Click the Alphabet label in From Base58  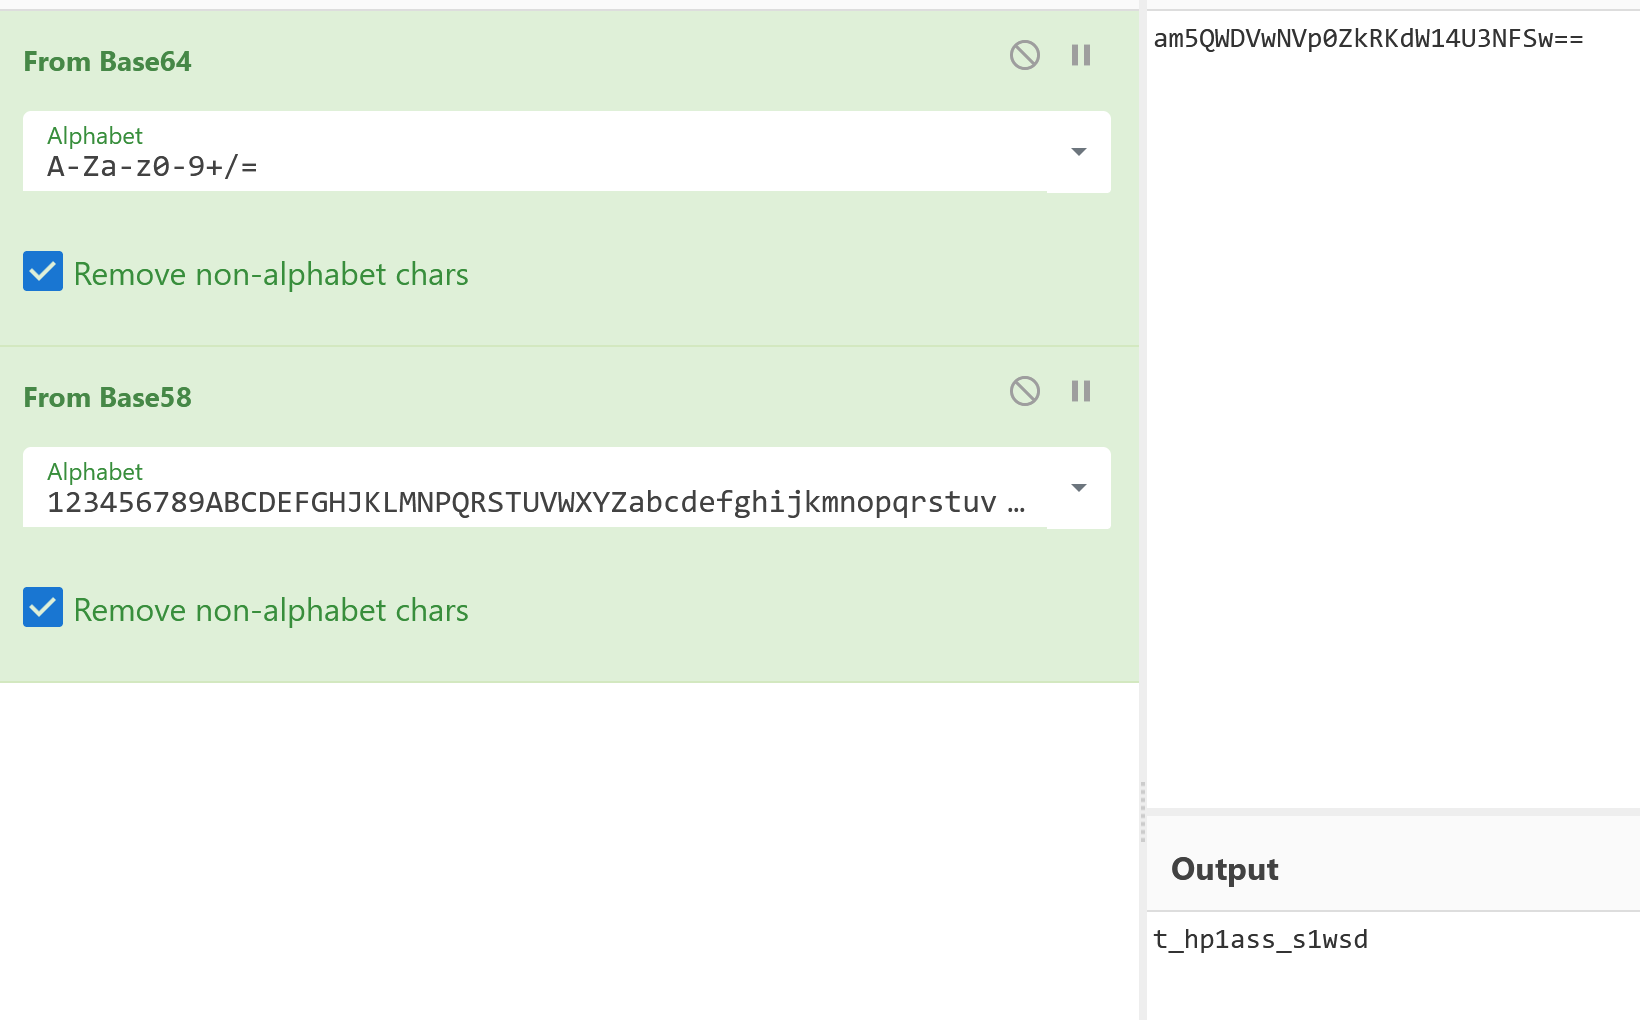click(95, 472)
